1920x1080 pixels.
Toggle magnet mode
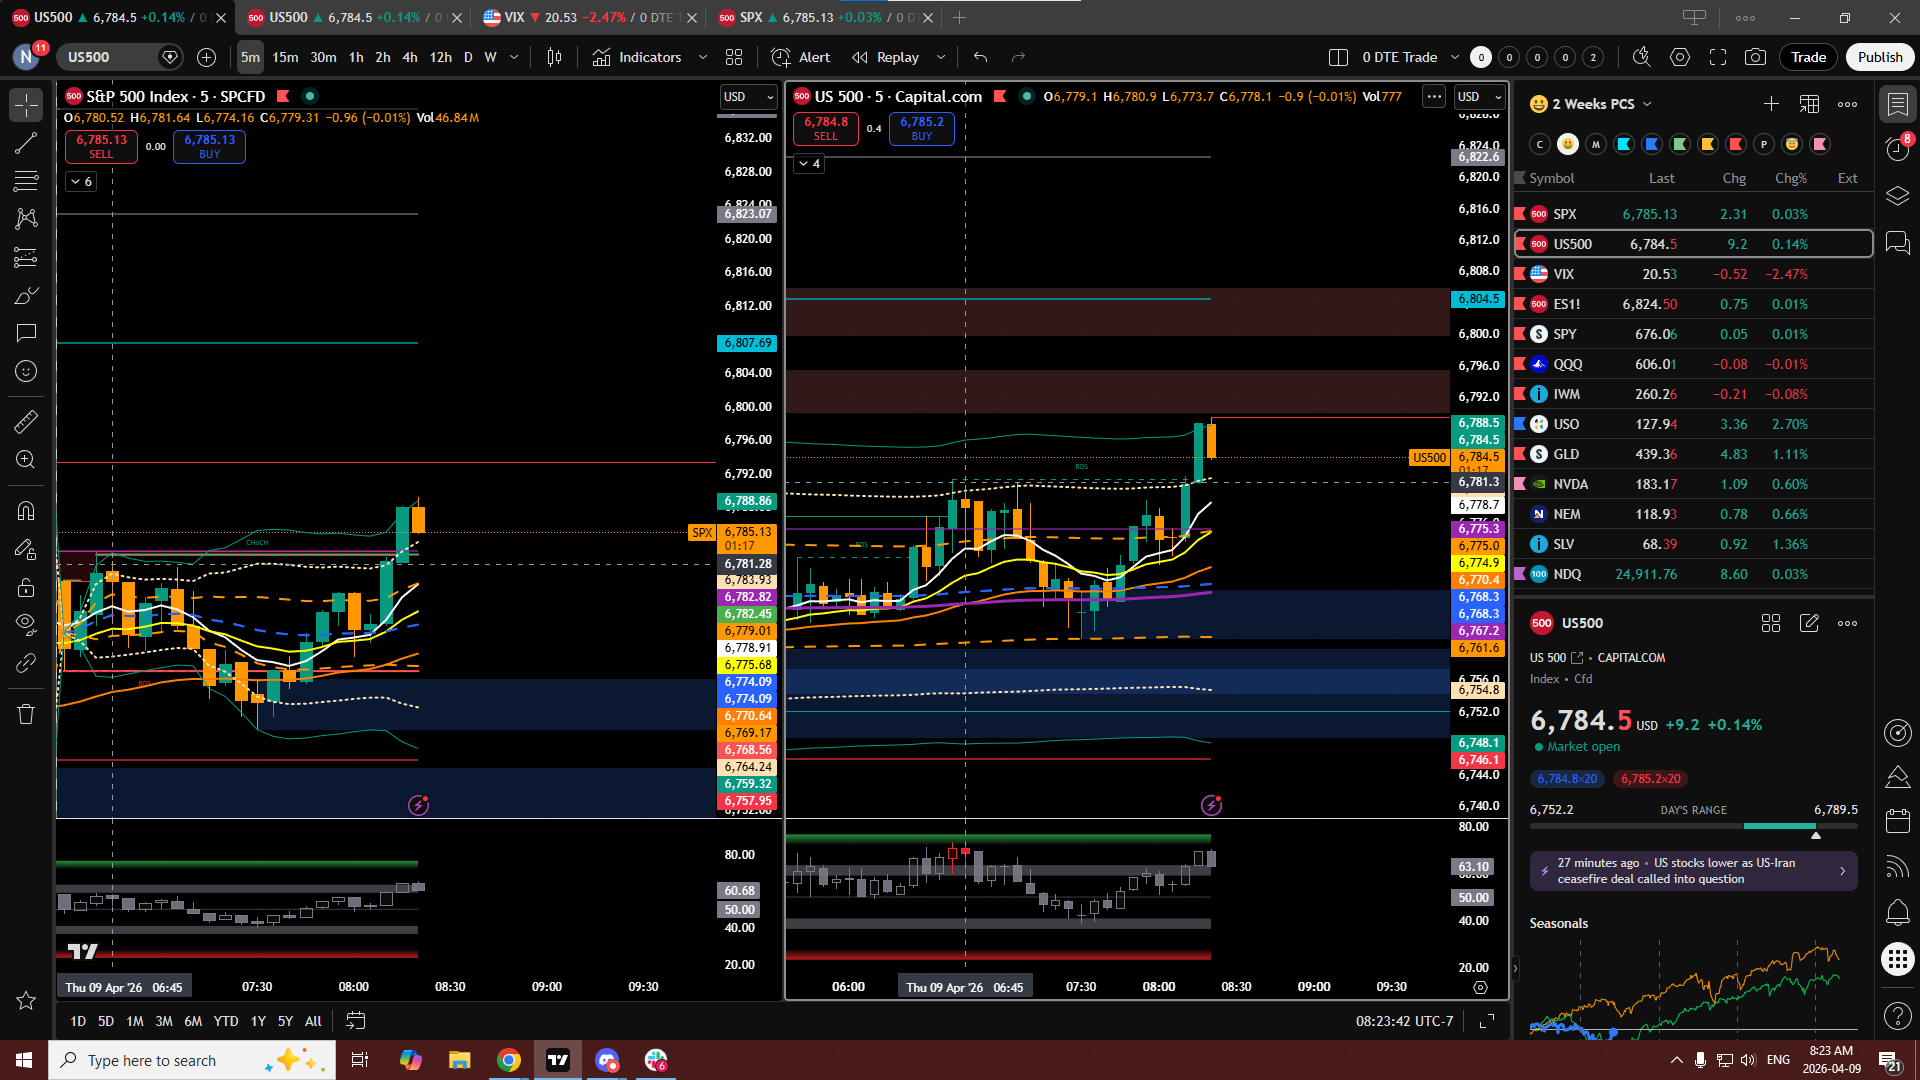(26, 510)
